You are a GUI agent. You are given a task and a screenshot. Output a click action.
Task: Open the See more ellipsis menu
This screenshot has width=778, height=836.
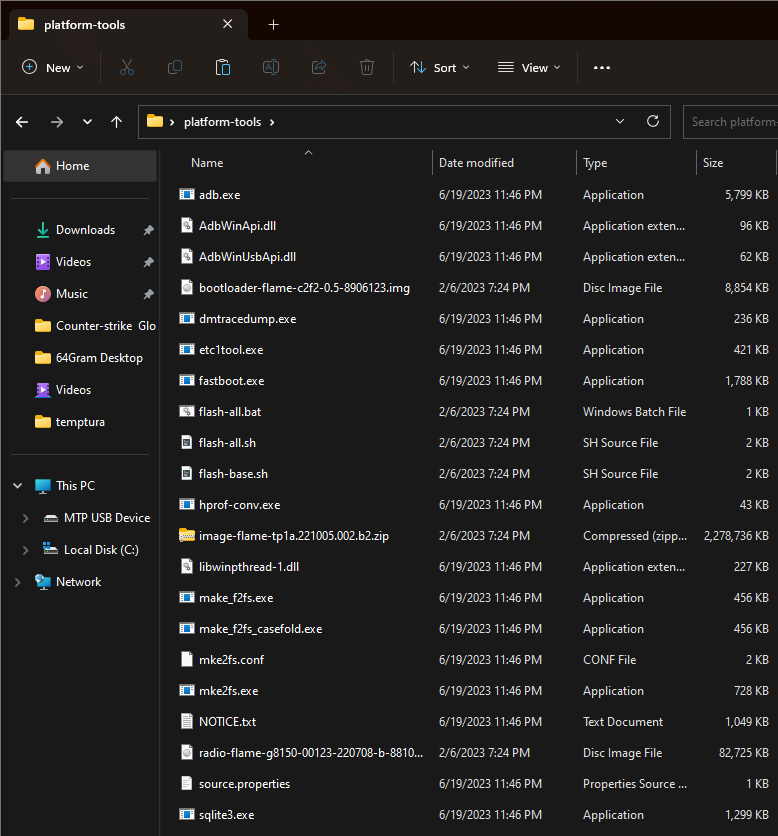pyautogui.click(x=601, y=67)
